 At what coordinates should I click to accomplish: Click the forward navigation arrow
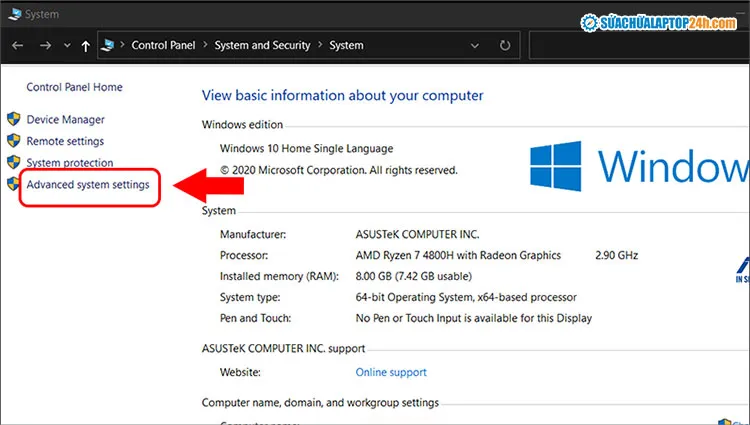(45, 45)
